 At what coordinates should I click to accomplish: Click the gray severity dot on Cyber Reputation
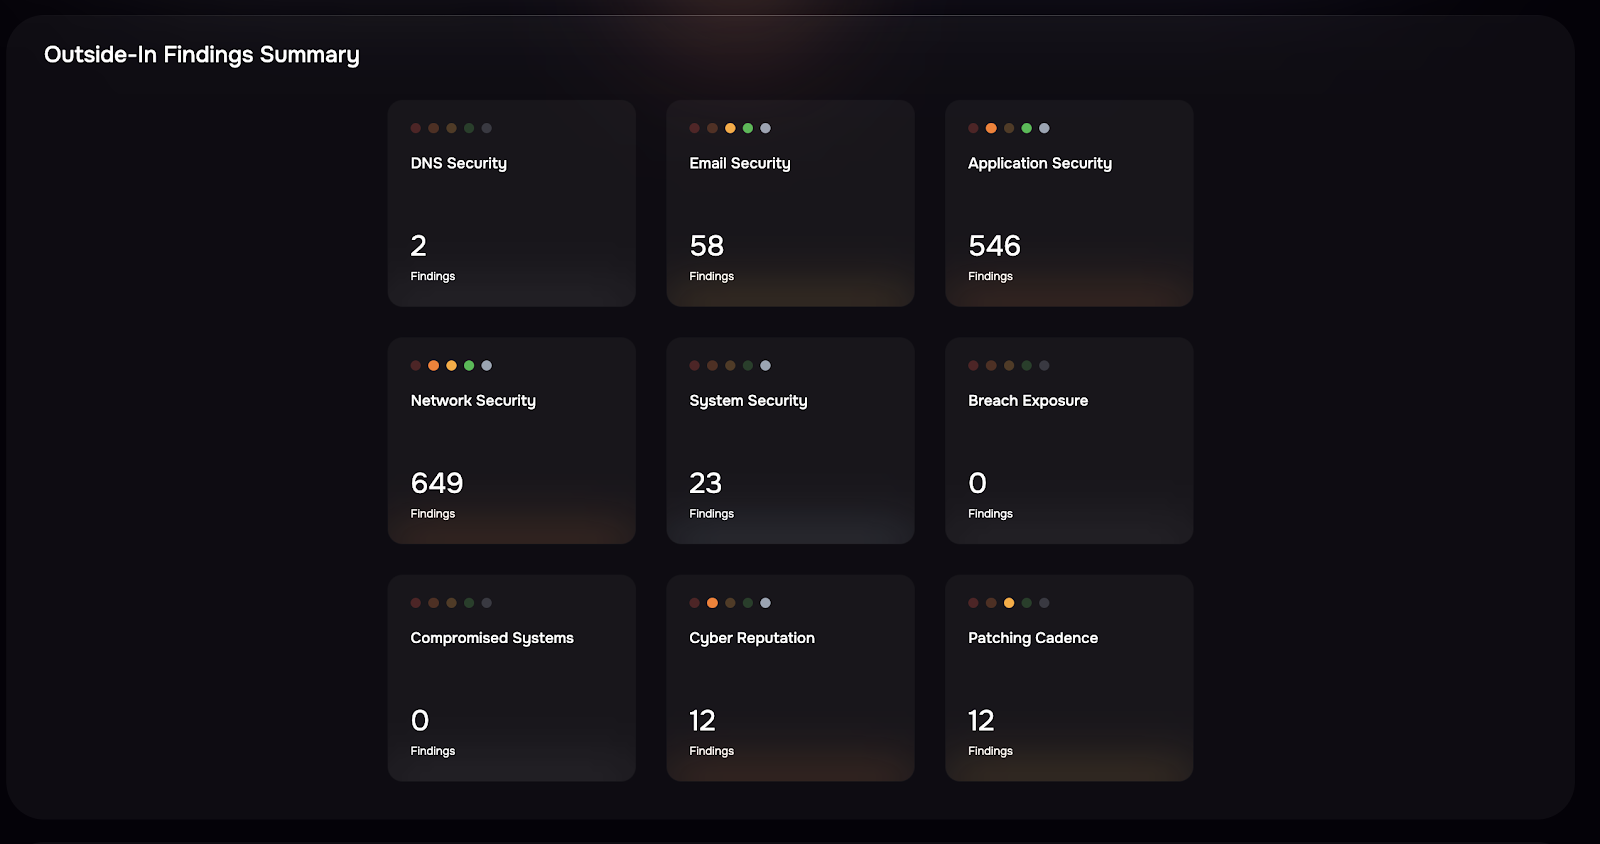click(x=766, y=603)
